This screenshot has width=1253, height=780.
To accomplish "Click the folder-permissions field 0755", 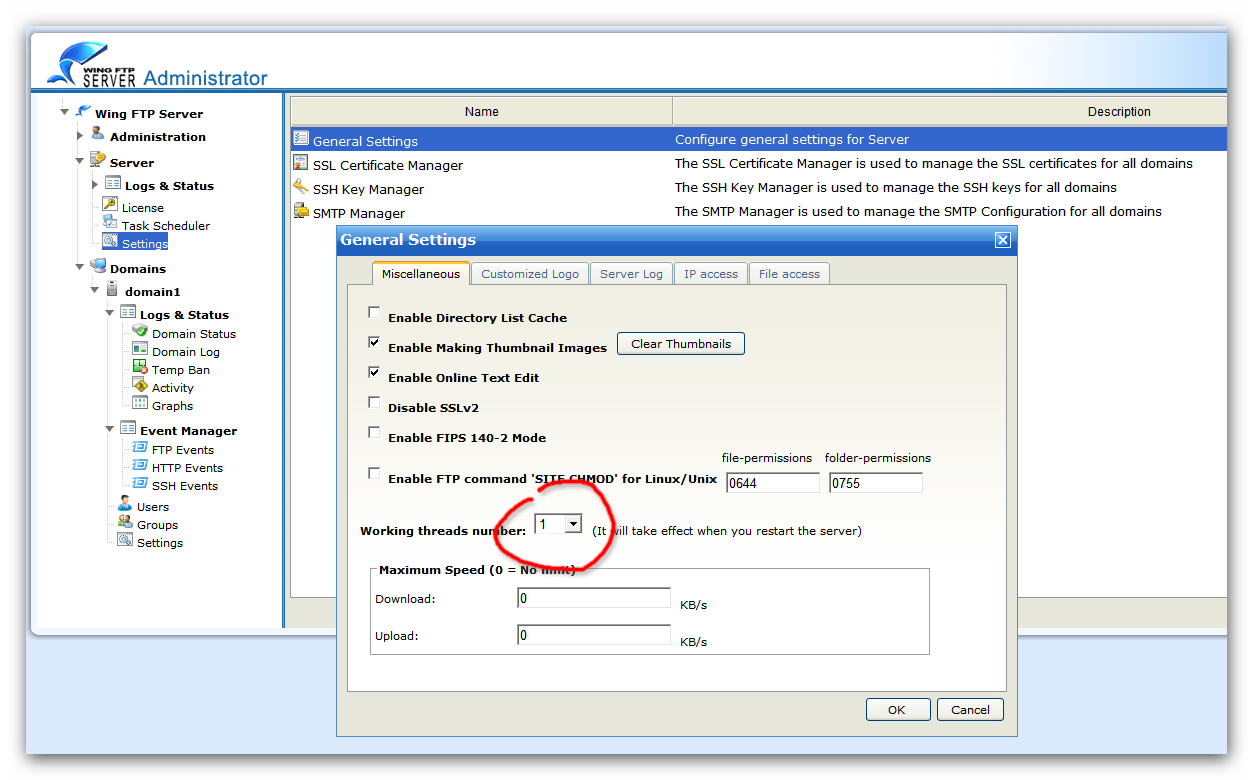I will [x=876, y=483].
